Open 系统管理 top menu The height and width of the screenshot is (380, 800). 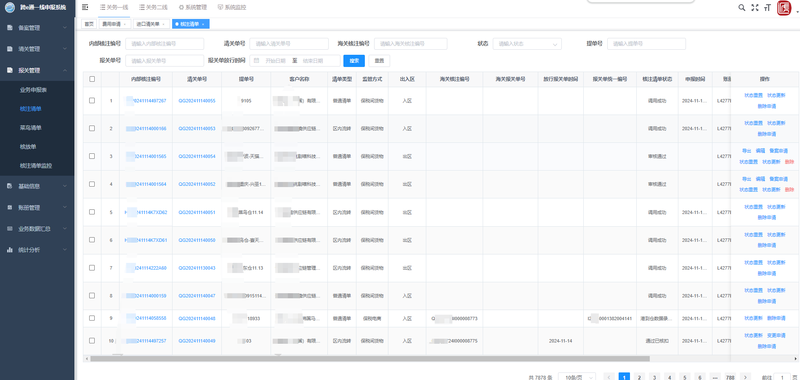(193, 8)
